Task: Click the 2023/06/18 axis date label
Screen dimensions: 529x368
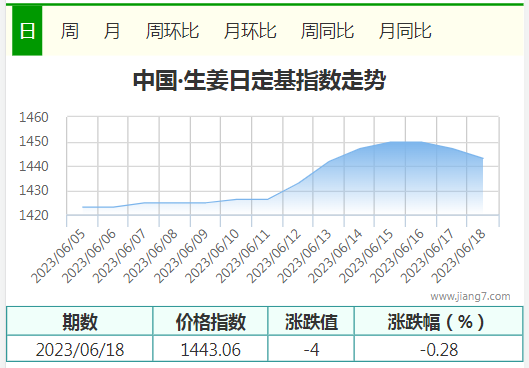Action: [458, 256]
